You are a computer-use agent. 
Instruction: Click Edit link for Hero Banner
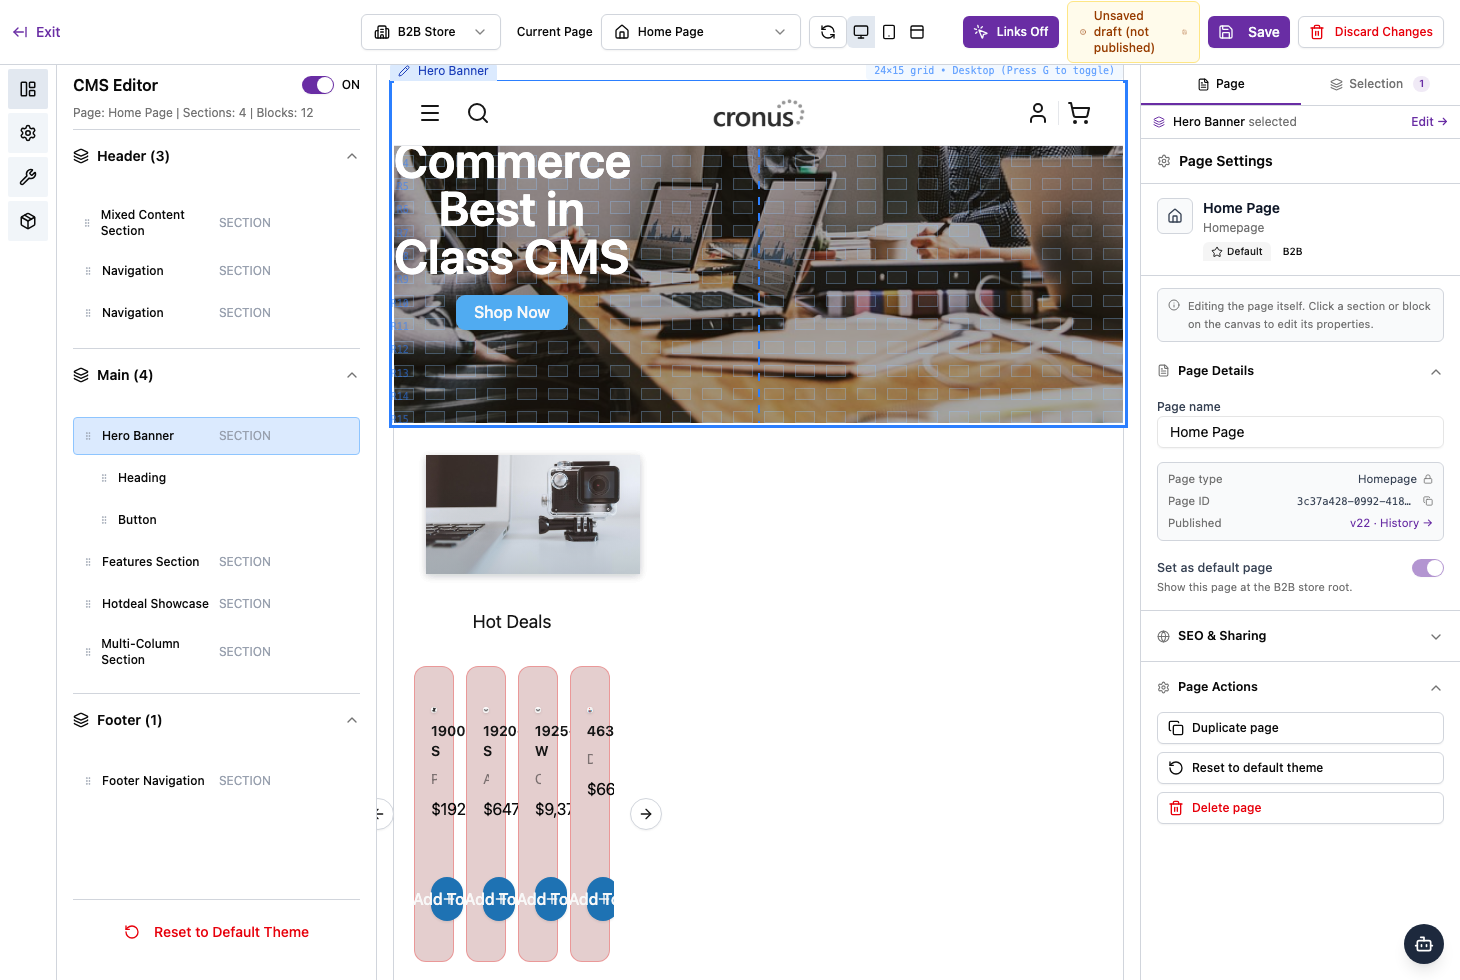click(1429, 122)
